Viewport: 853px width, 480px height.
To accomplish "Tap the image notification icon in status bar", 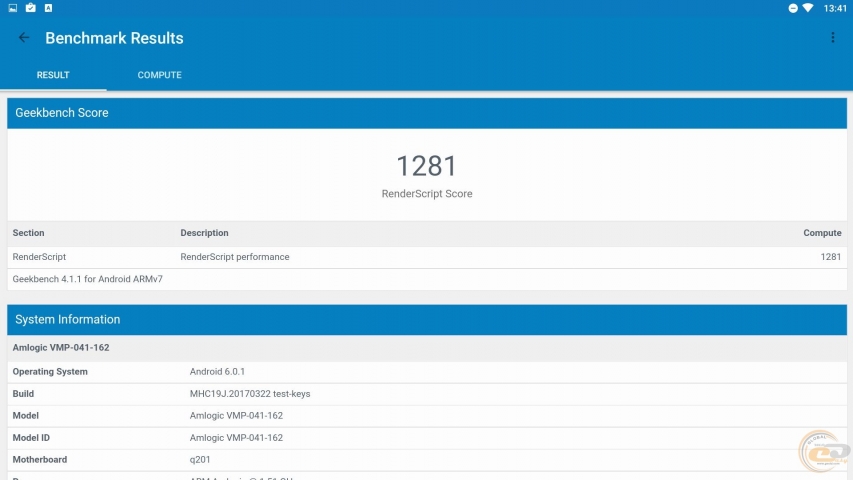I will pyautogui.click(x=13, y=8).
